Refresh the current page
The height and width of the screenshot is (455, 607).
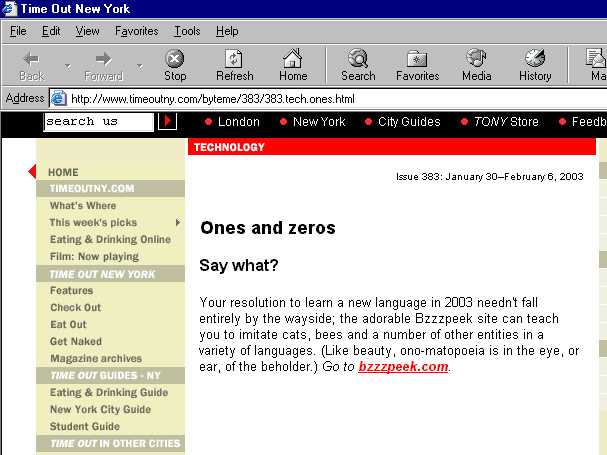point(235,65)
